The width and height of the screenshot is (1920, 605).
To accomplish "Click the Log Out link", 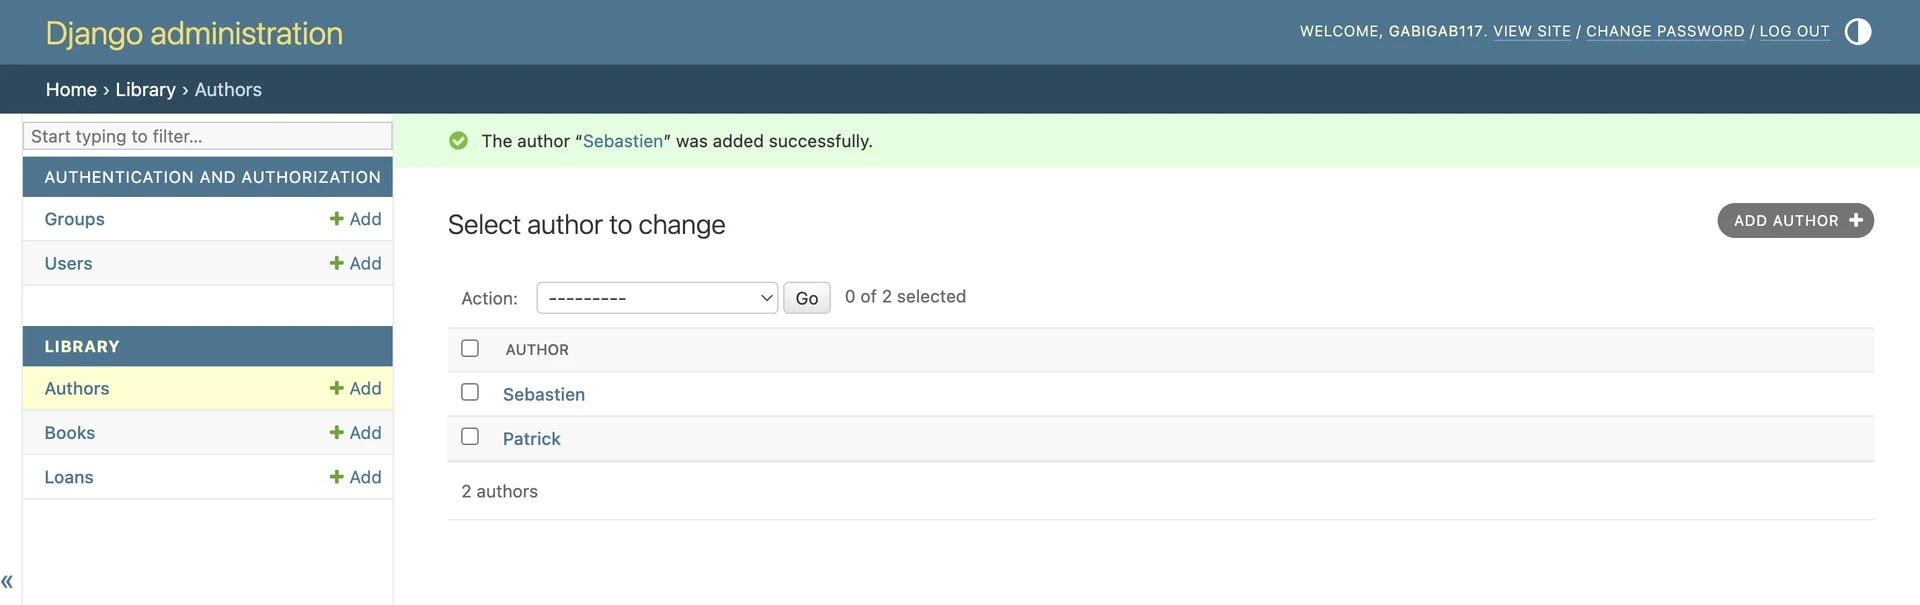I will [1794, 31].
